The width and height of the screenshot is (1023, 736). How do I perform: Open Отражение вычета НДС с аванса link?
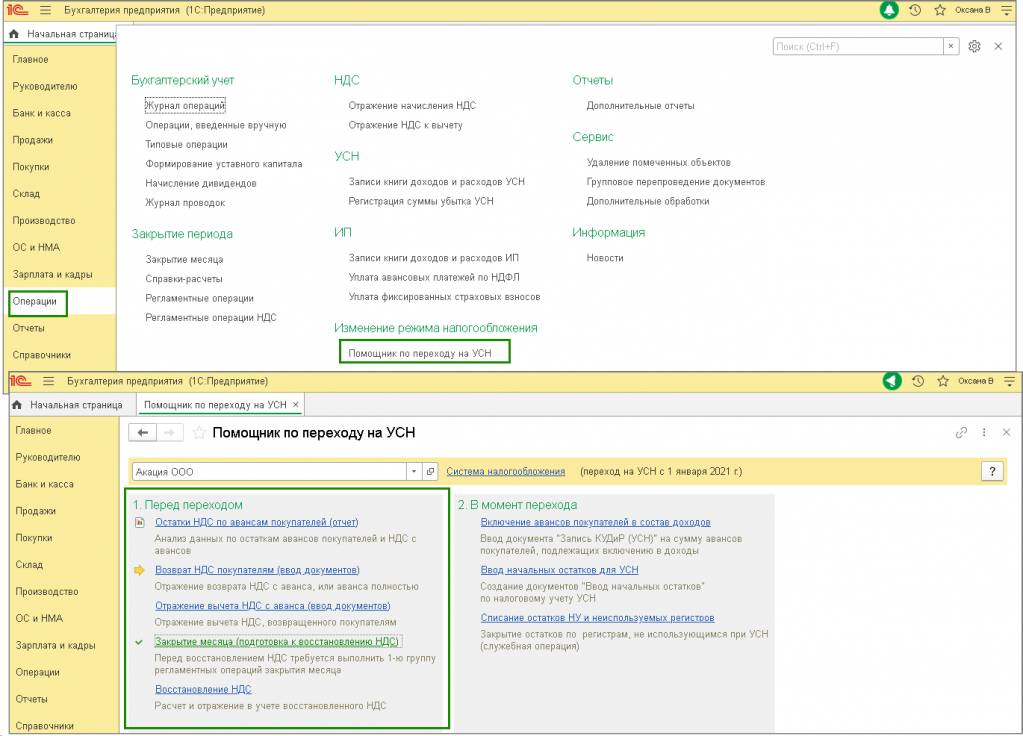point(273,606)
